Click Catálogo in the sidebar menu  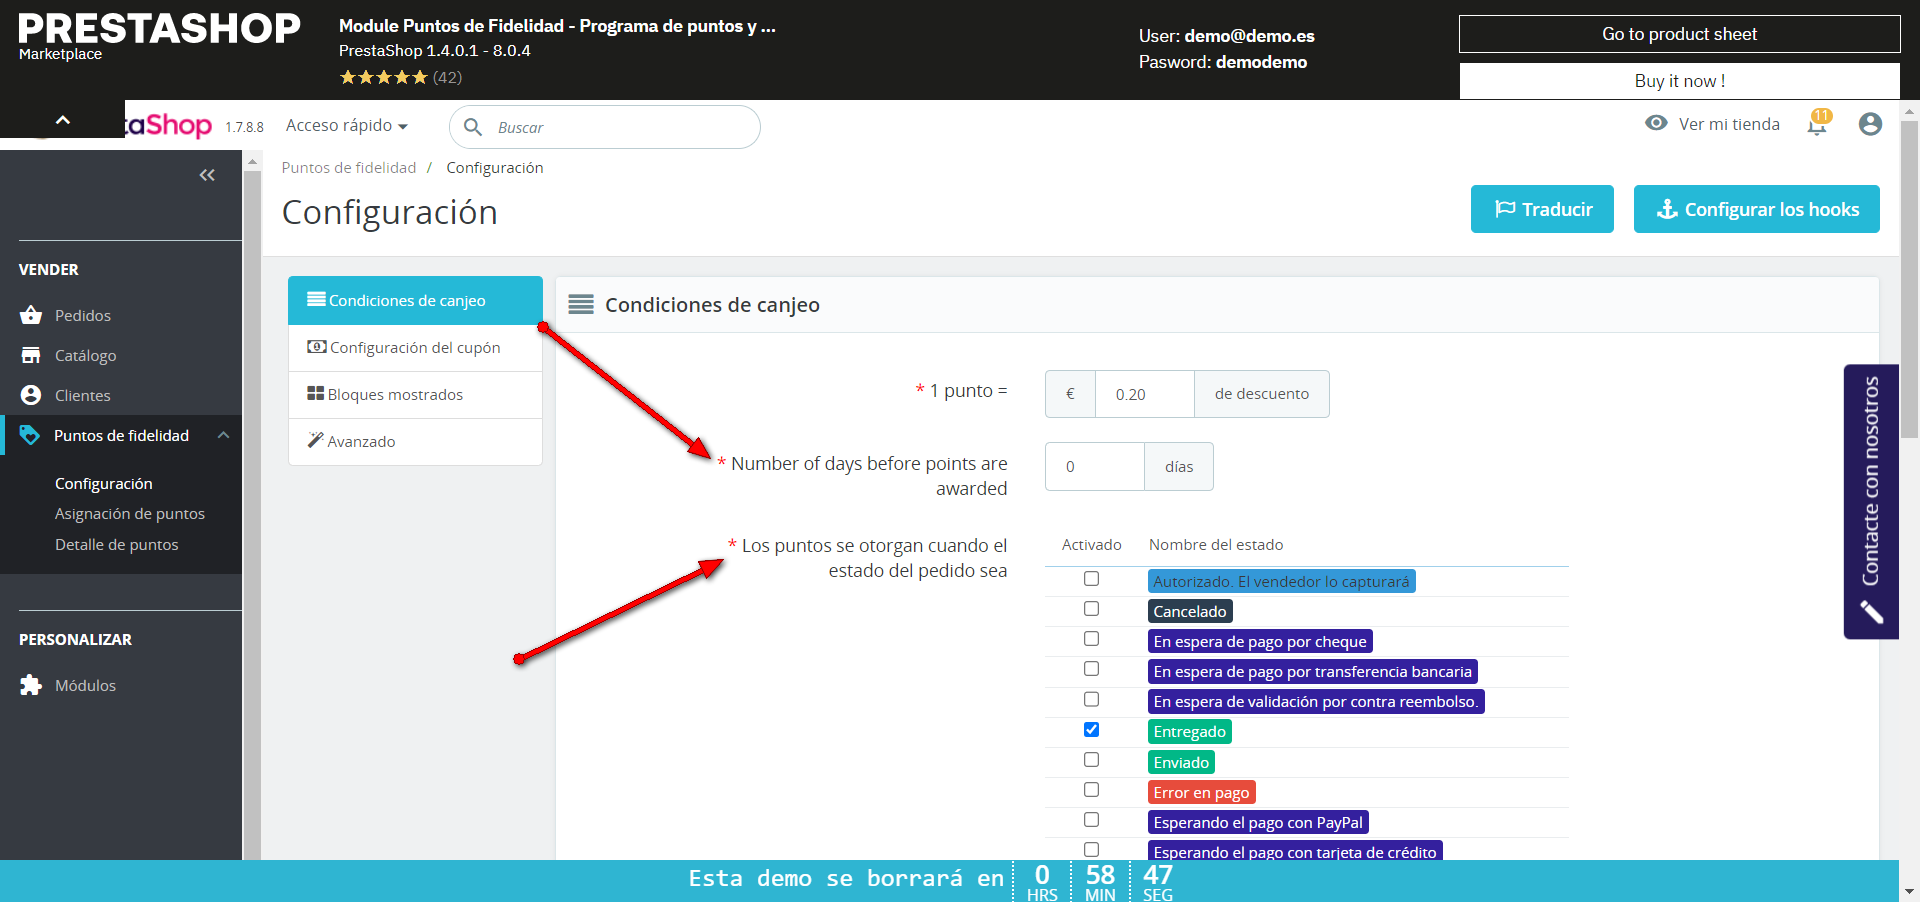point(86,355)
